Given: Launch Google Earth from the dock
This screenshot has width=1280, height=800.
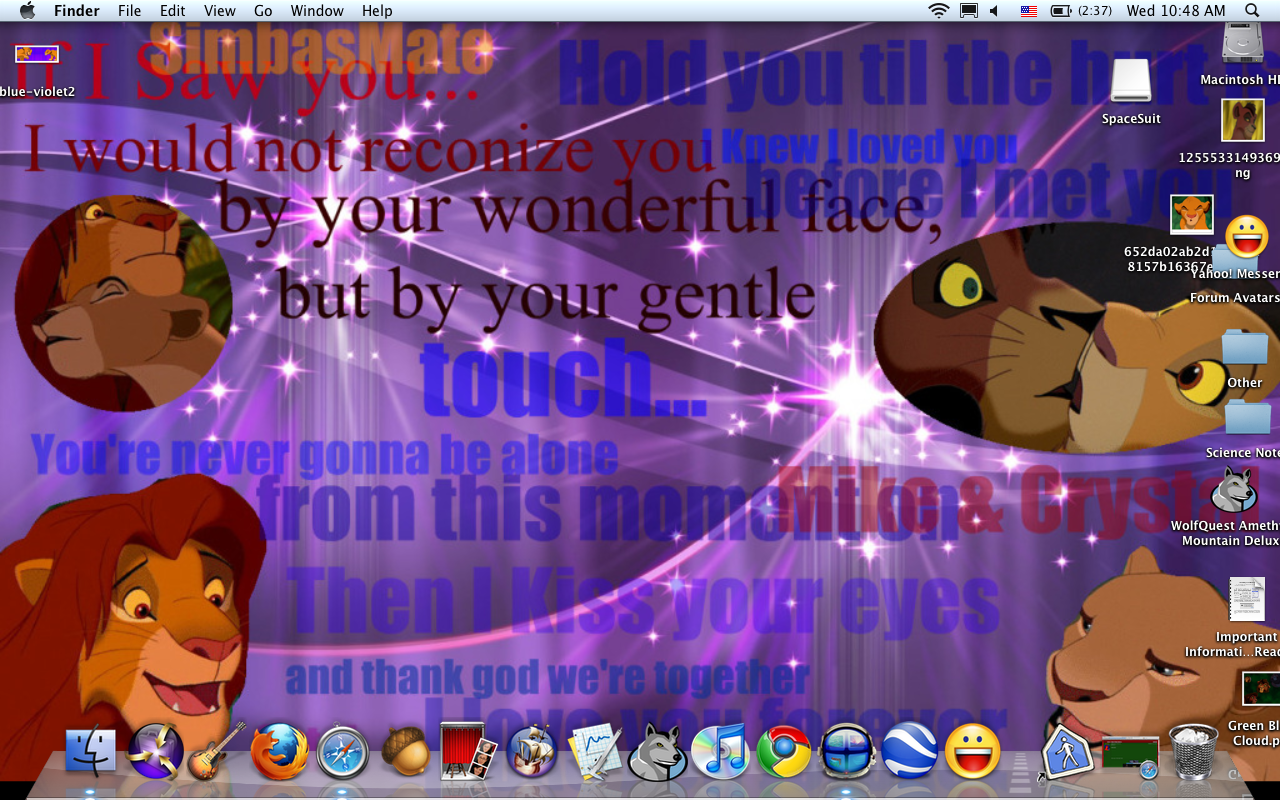Looking at the screenshot, I should click(909, 751).
